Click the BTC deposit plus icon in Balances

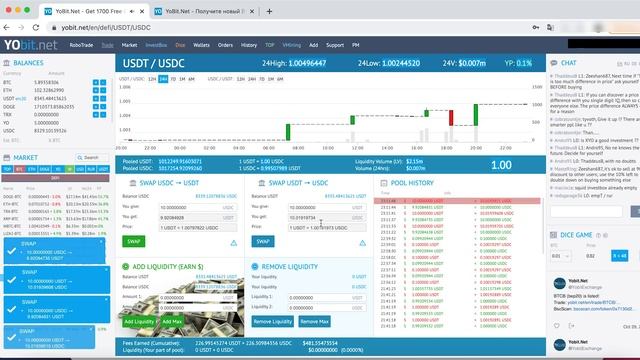tap(96, 82)
